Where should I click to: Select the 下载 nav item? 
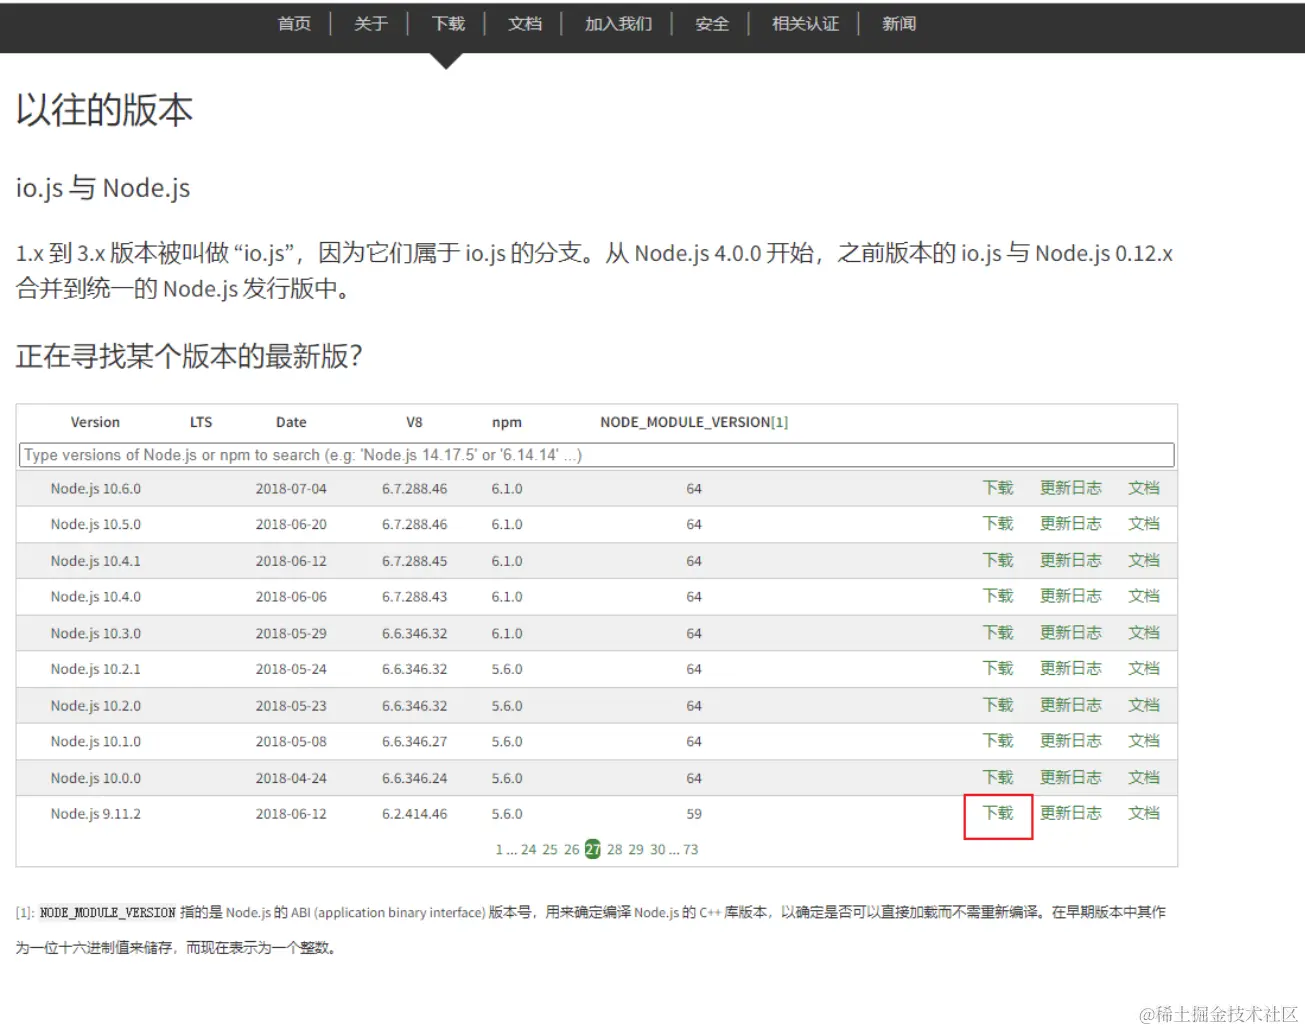click(448, 23)
